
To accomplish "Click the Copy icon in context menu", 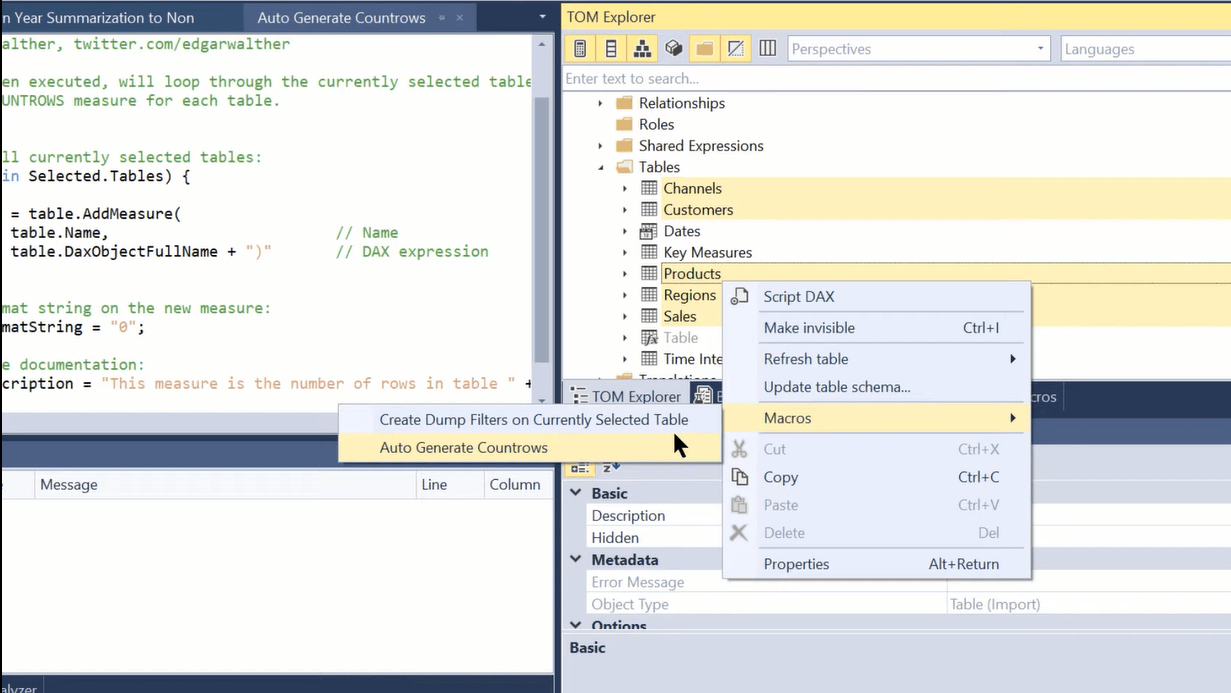I will [x=740, y=477].
